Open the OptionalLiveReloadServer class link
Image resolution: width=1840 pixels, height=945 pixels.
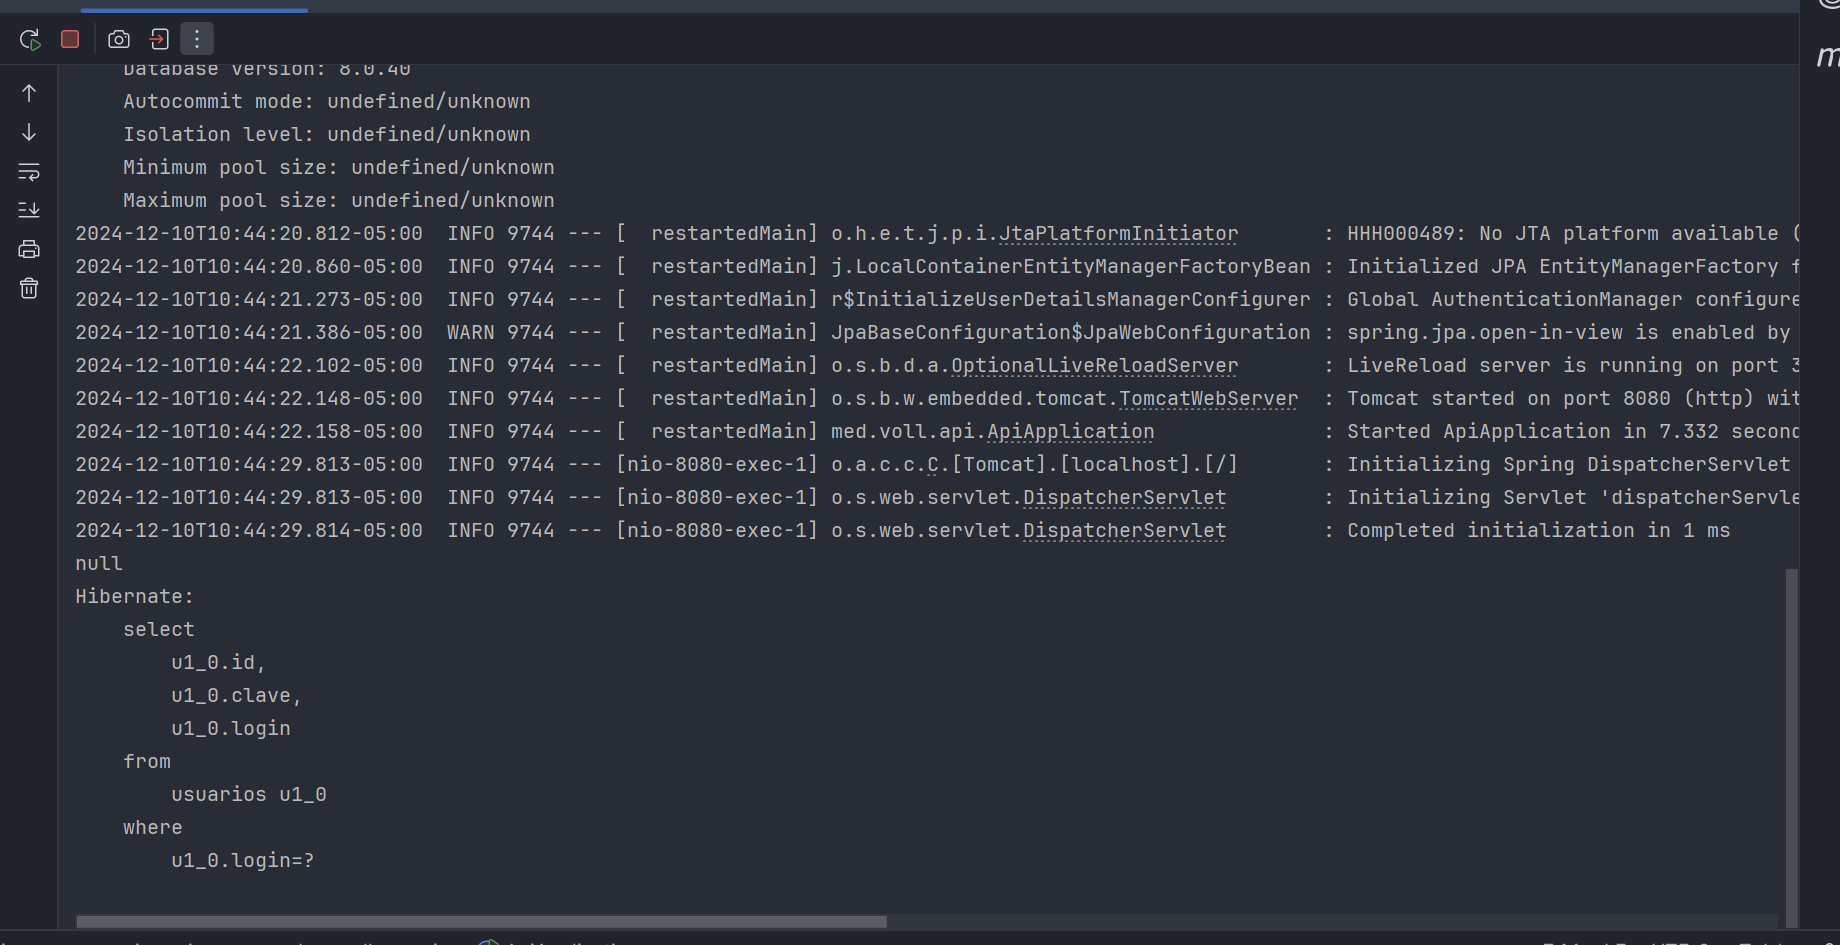(1094, 366)
